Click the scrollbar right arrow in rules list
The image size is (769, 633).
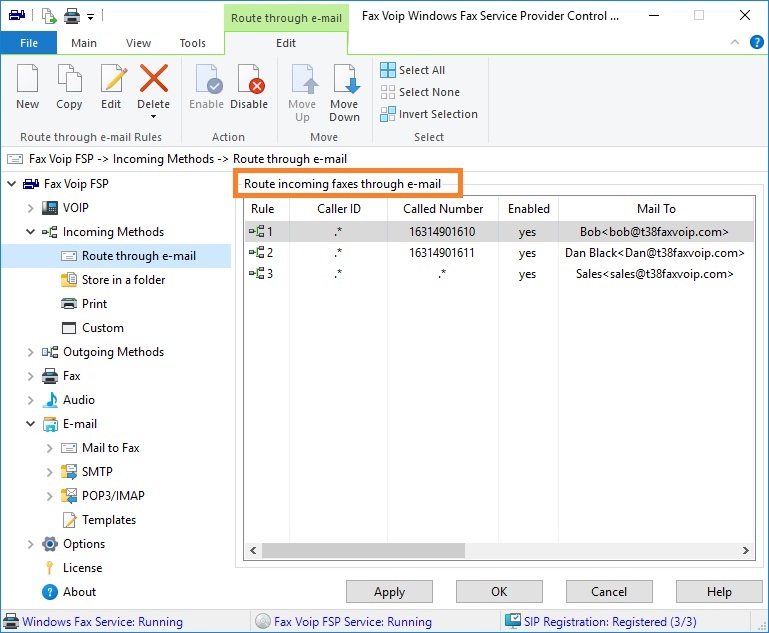point(745,551)
